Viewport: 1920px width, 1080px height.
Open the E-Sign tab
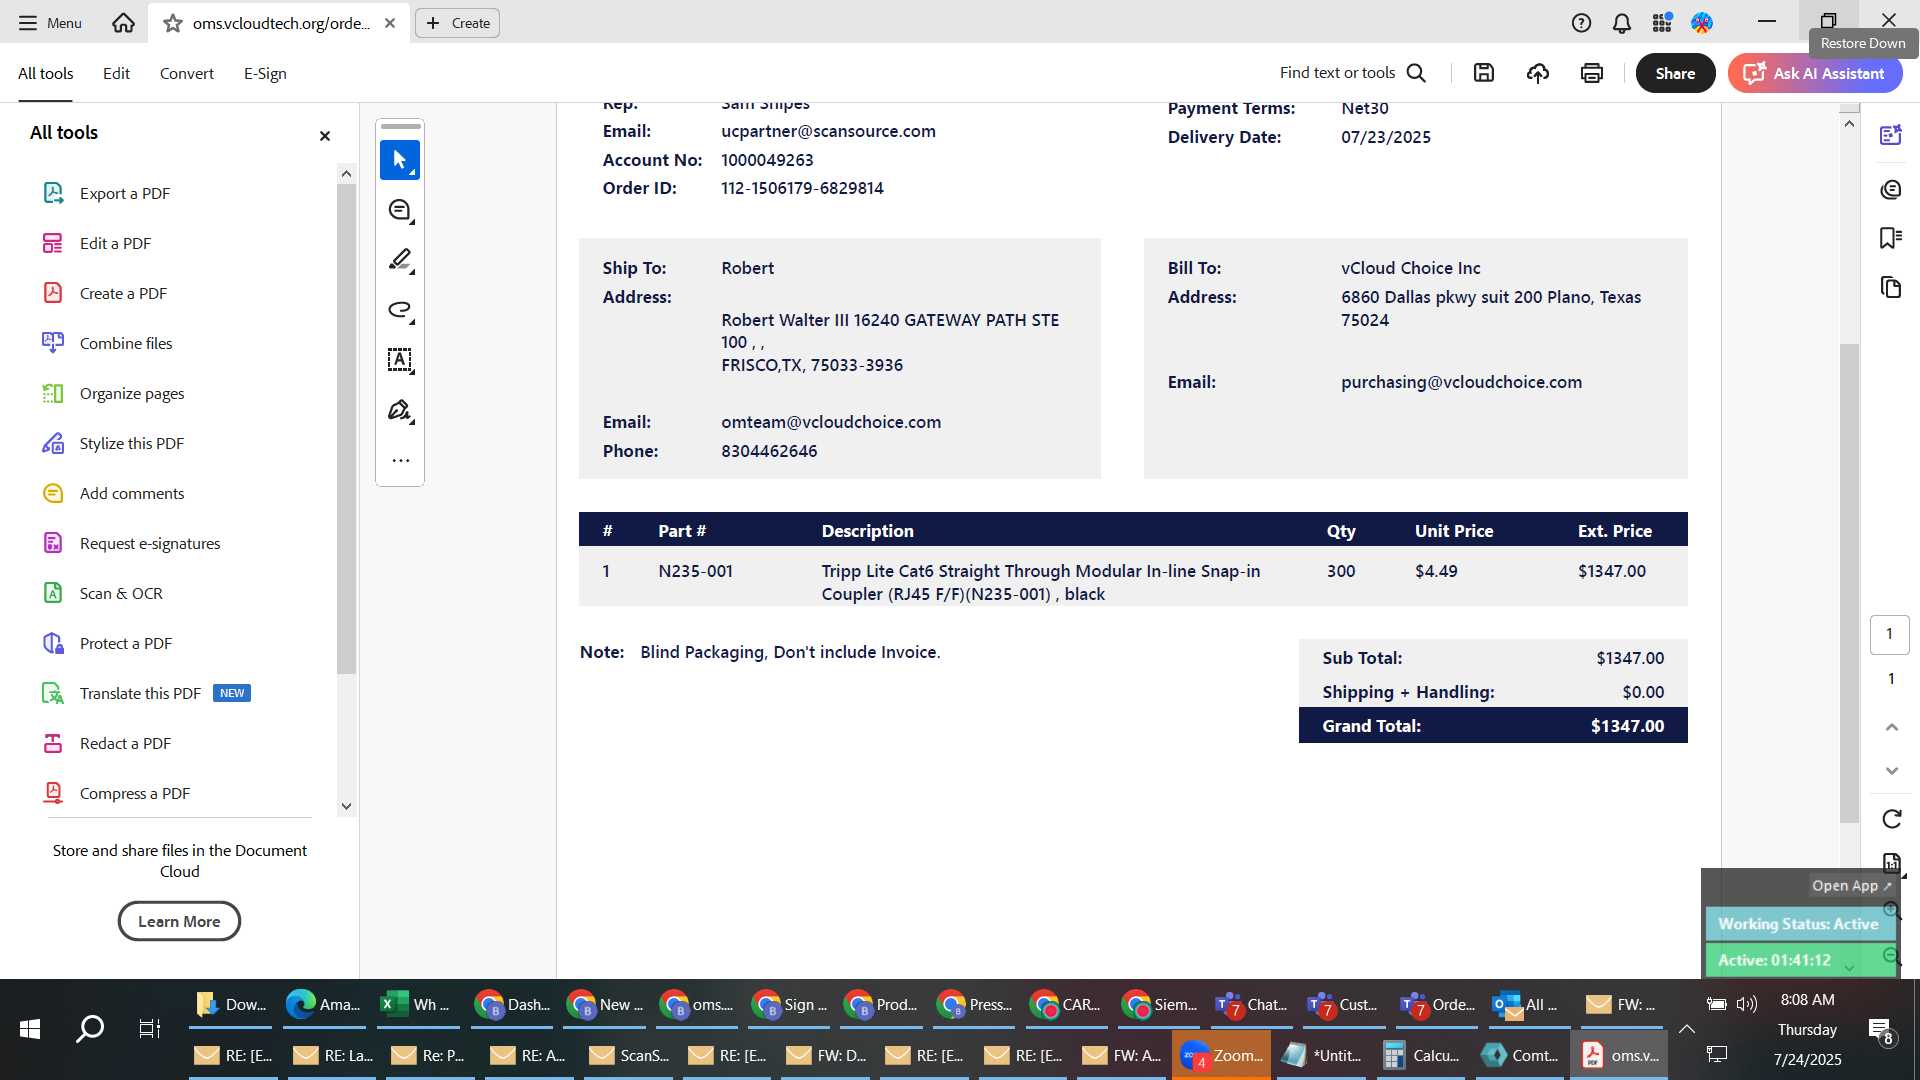point(265,73)
